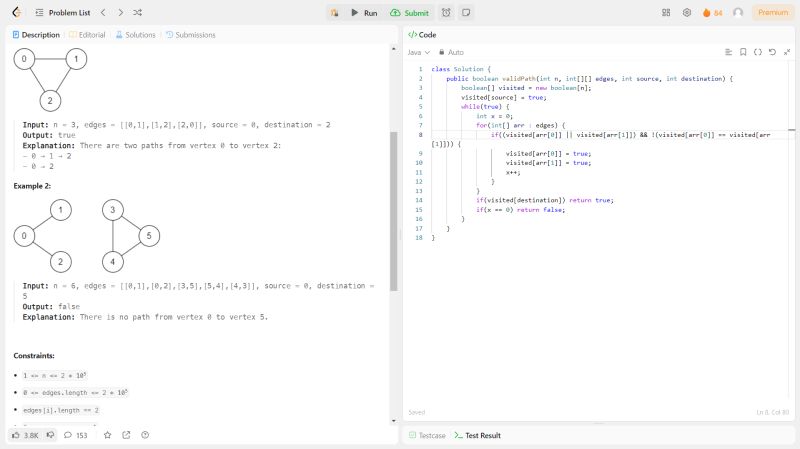Open the Java language dropdown
Screen dimensions: 800x449
pyautogui.click(x=418, y=52)
